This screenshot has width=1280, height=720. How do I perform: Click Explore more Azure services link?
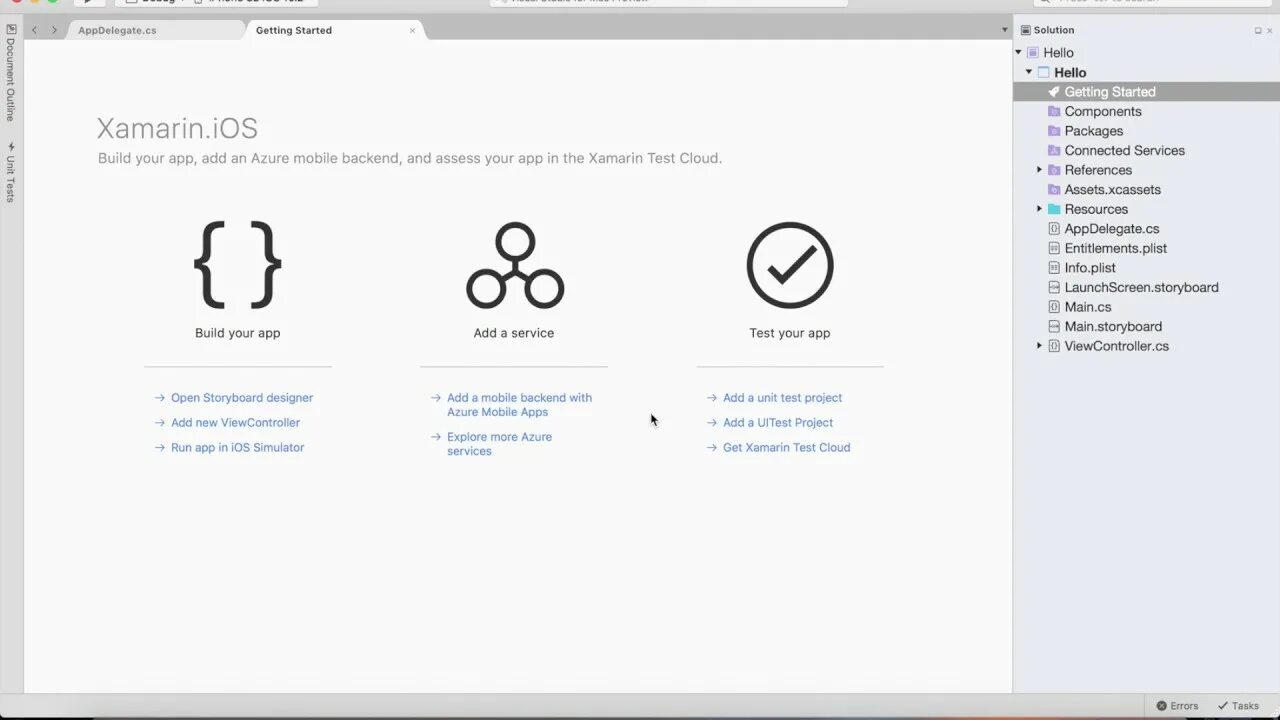pyautogui.click(x=499, y=444)
